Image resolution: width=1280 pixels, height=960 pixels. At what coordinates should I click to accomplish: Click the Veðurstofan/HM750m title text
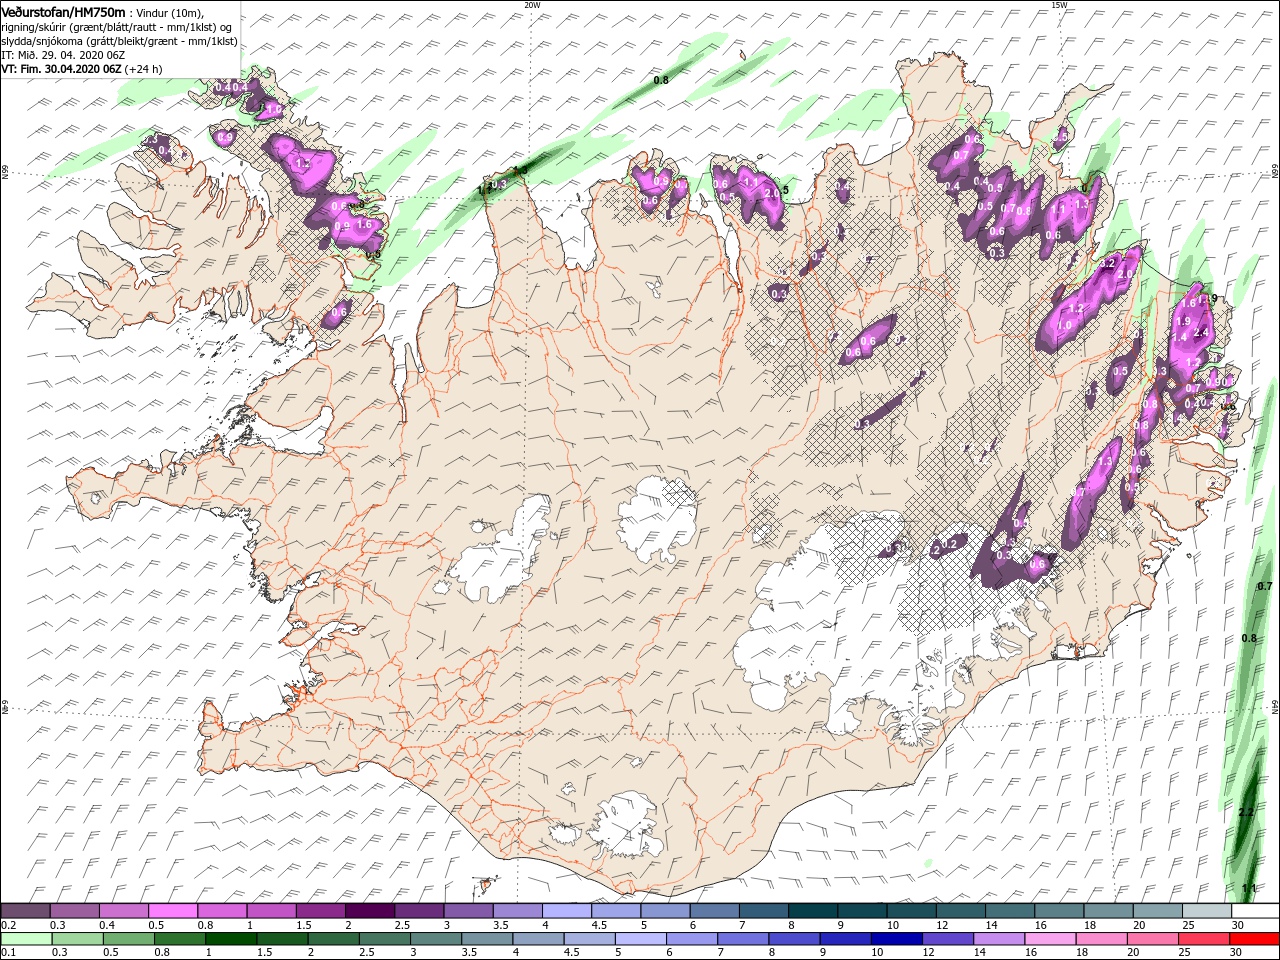click(63, 11)
